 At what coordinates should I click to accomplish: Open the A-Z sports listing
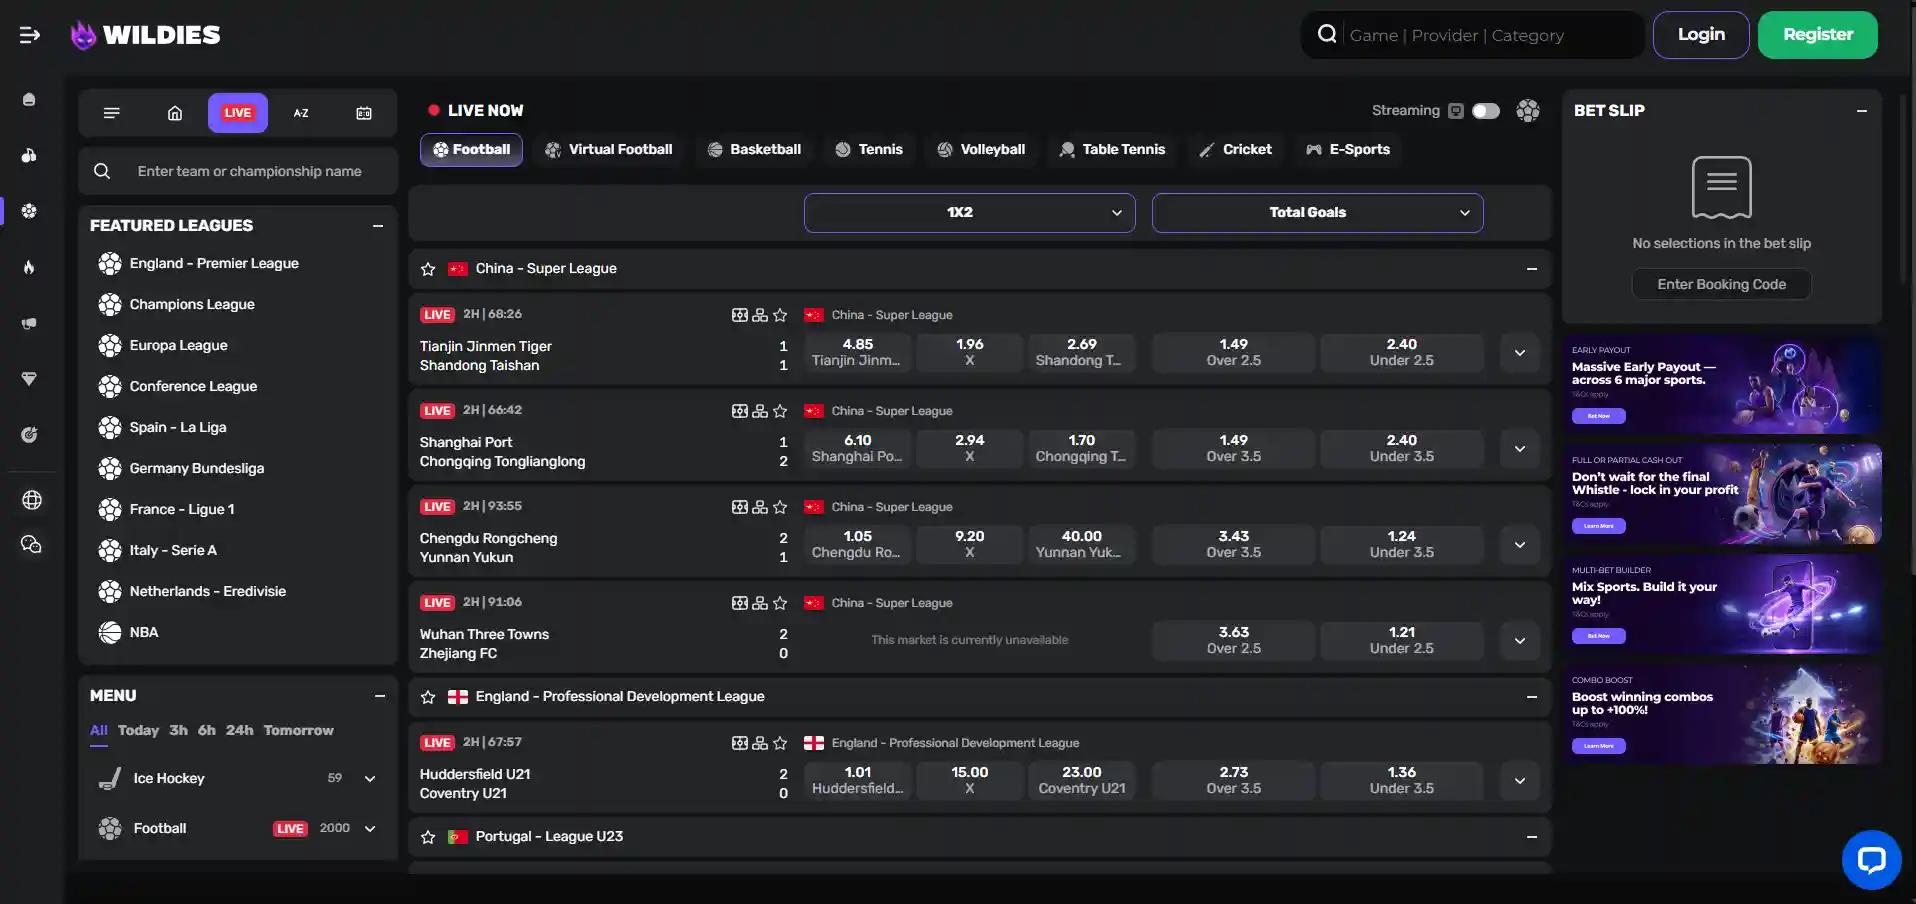click(301, 113)
